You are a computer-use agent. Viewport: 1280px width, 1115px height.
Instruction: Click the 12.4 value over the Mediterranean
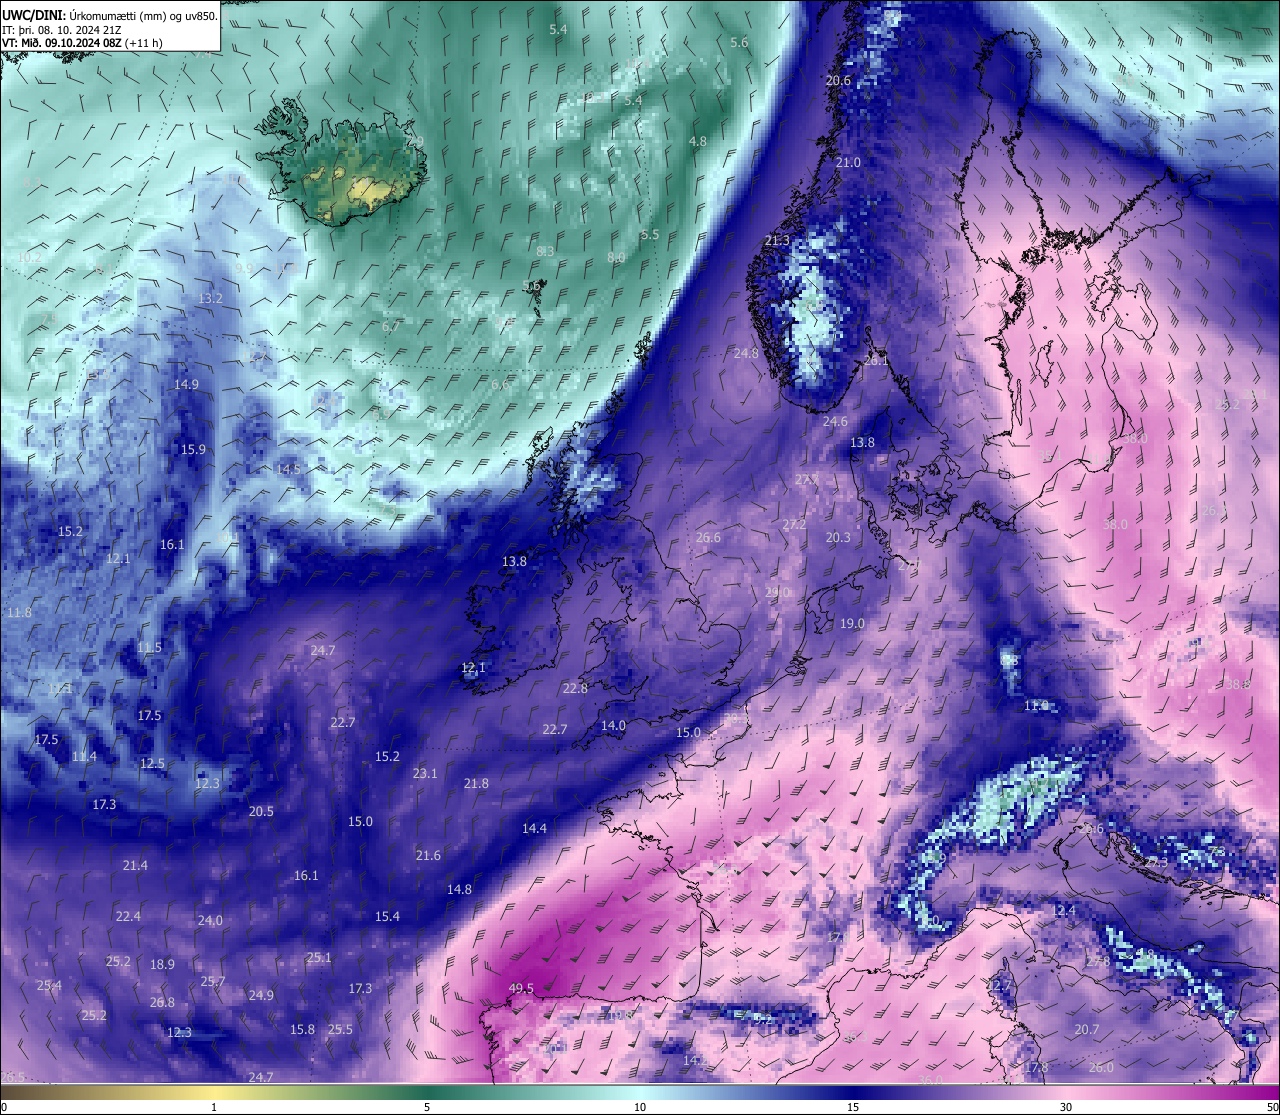[x=1064, y=910]
